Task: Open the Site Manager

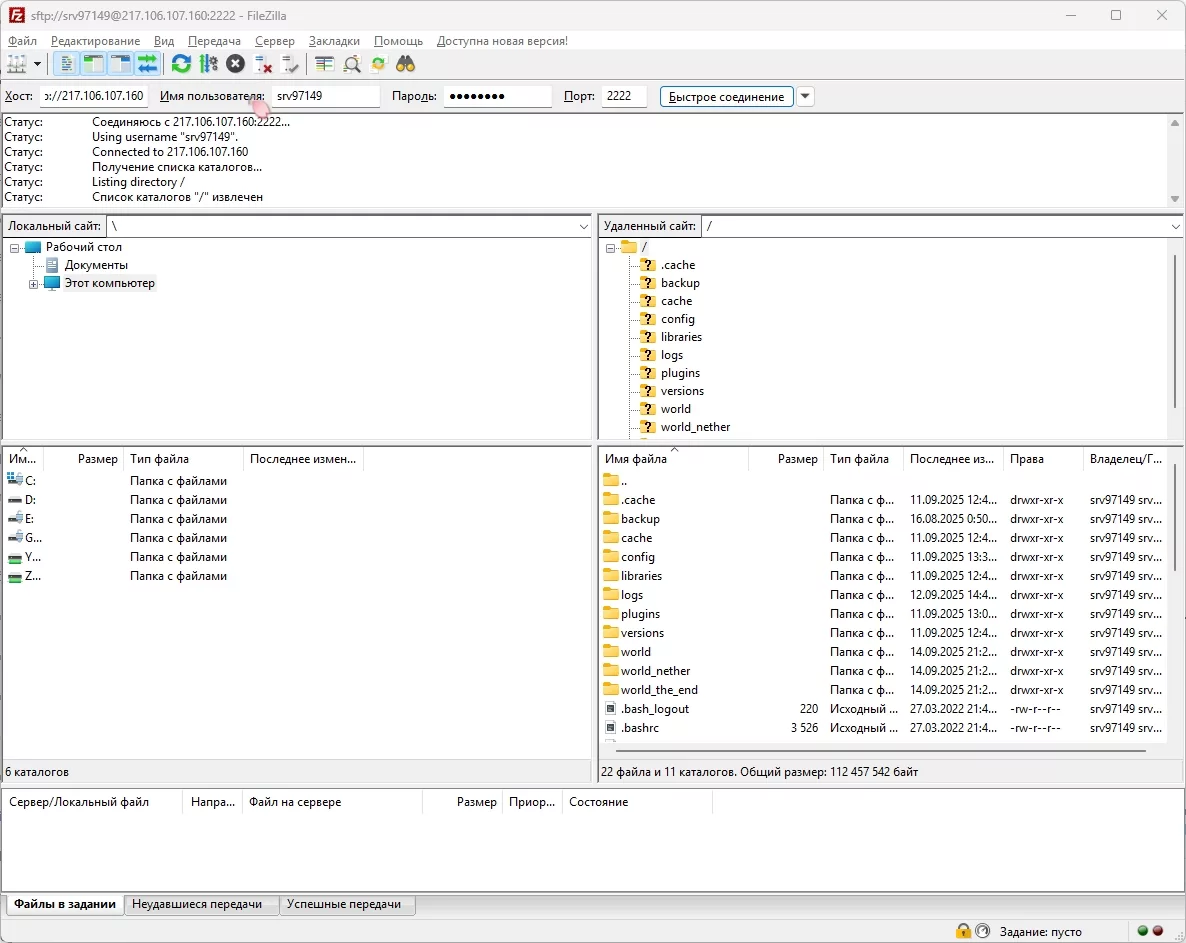Action: [x=17, y=63]
